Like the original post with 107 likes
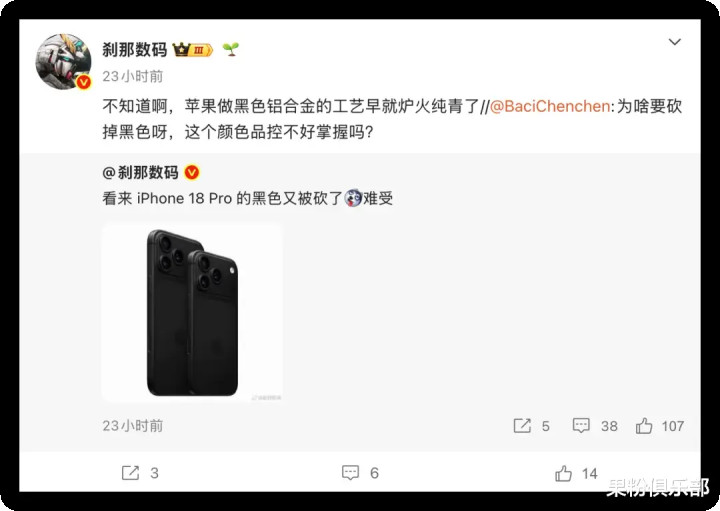The height and width of the screenshot is (511, 720). [660, 426]
